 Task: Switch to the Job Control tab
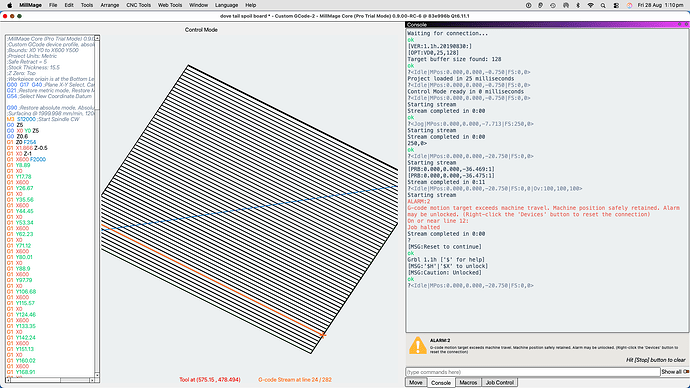click(499, 382)
